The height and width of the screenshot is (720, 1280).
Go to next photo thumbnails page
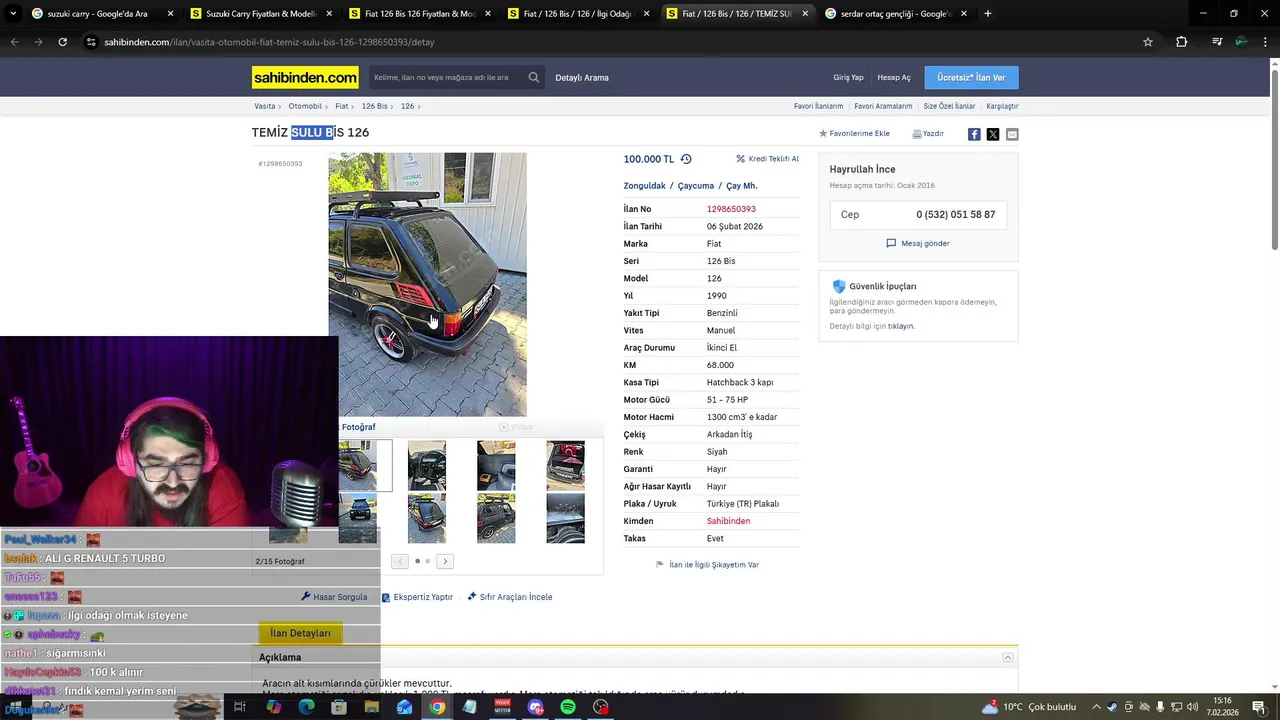445,561
